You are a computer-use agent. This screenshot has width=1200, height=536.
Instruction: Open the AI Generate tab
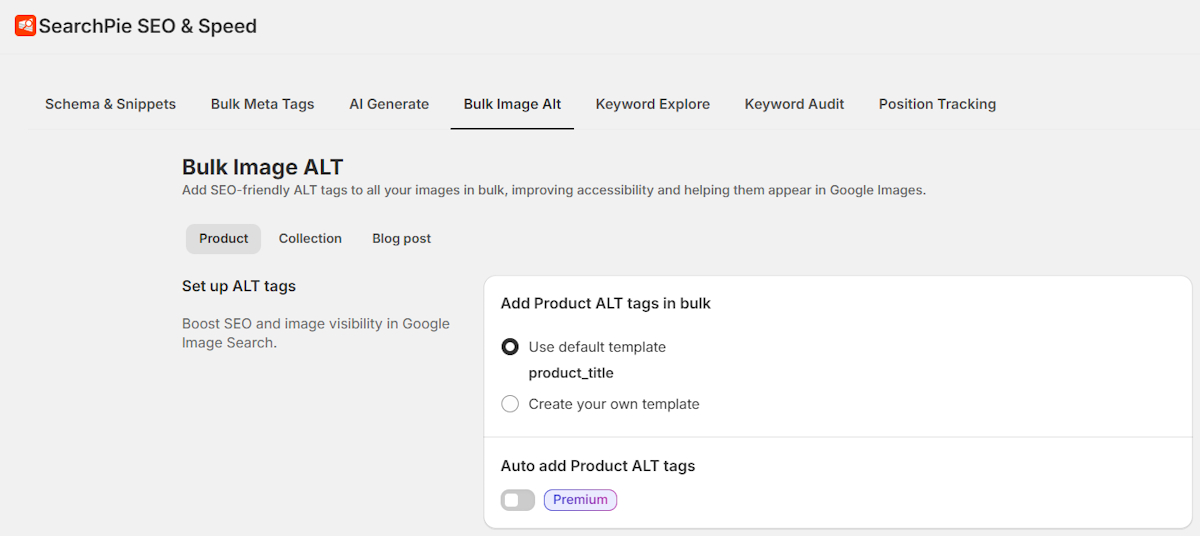(389, 104)
